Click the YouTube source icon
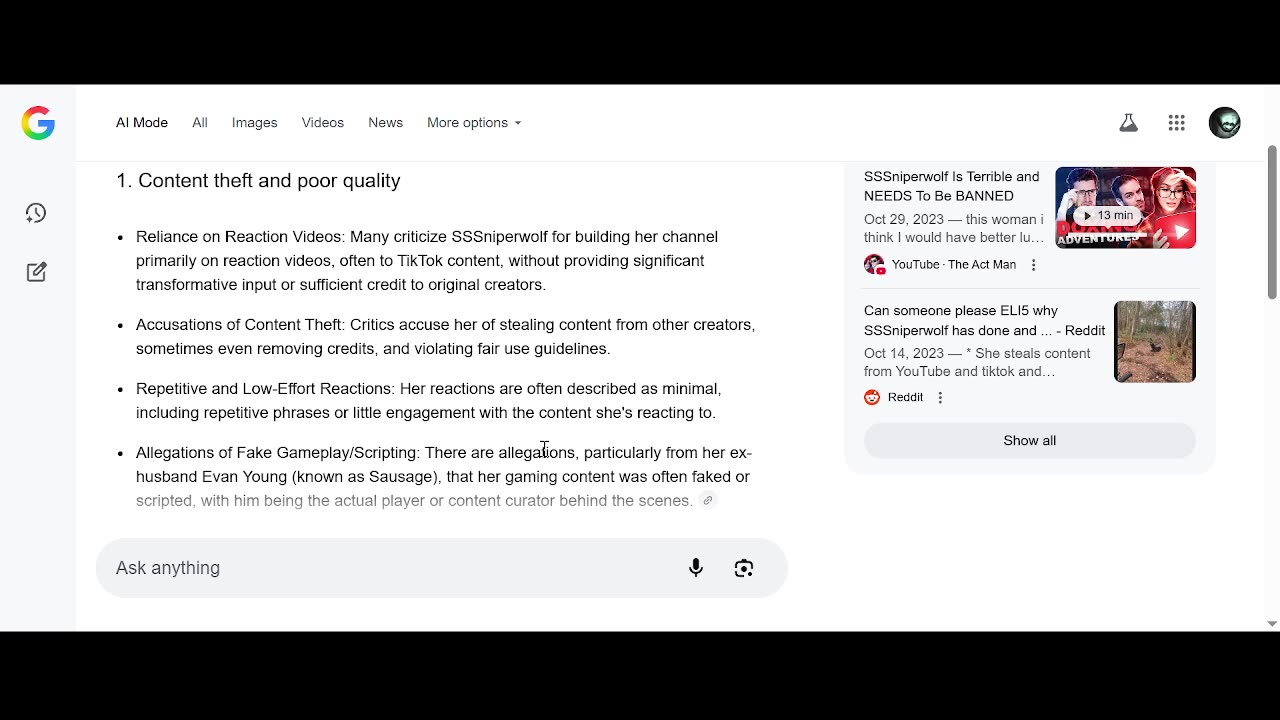Screen dimensions: 1280x720 (874, 265)
